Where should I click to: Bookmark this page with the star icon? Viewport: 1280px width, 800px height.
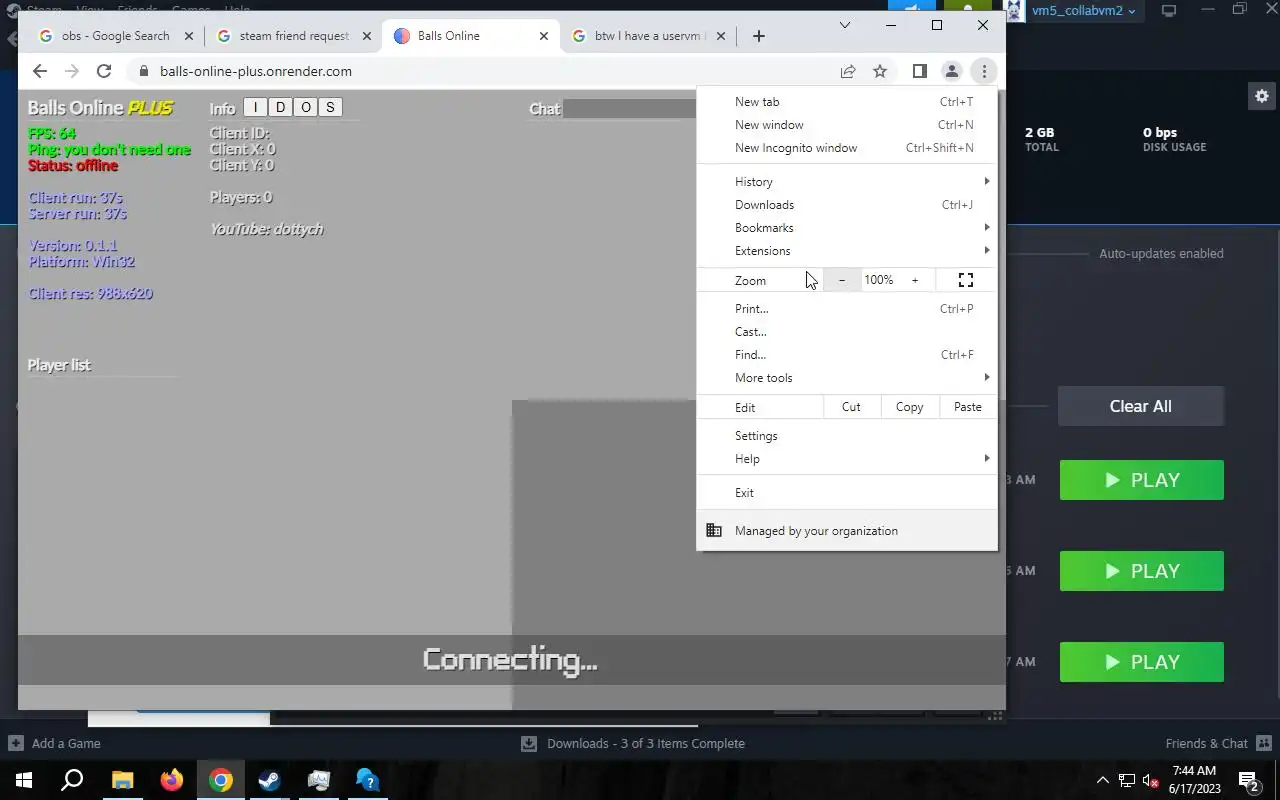coord(880,71)
